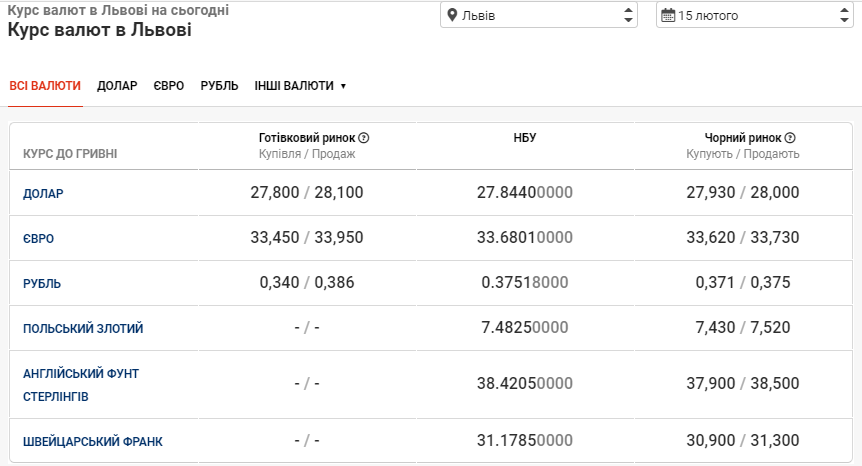Select zloty black market rate 7,430 / 7,520

pos(743,328)
